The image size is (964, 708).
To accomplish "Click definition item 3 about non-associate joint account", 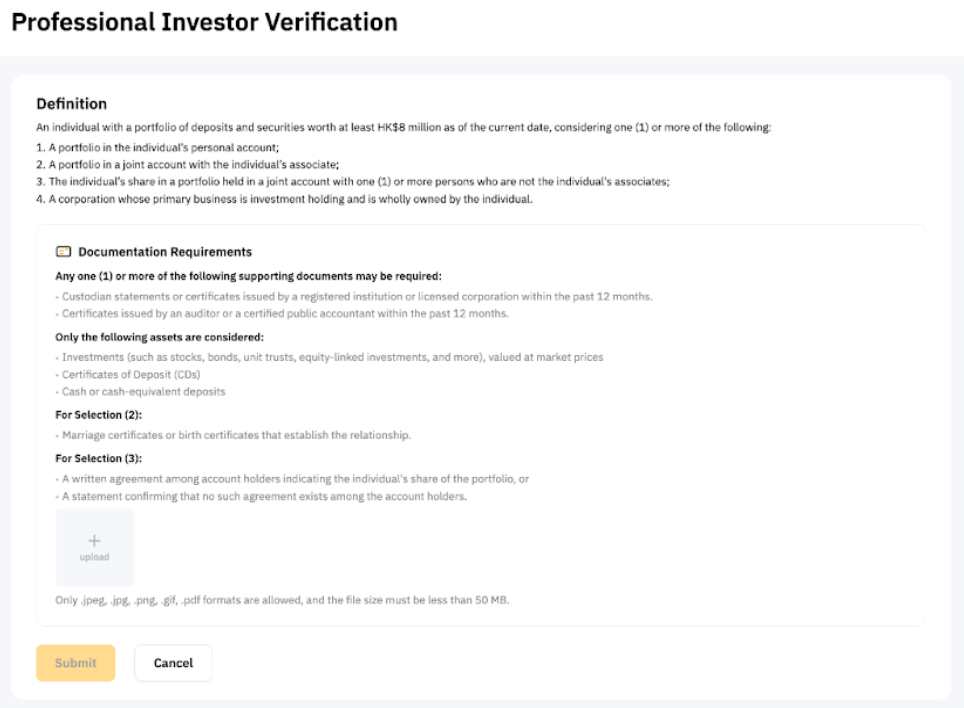I will click(x=352, y=181).
